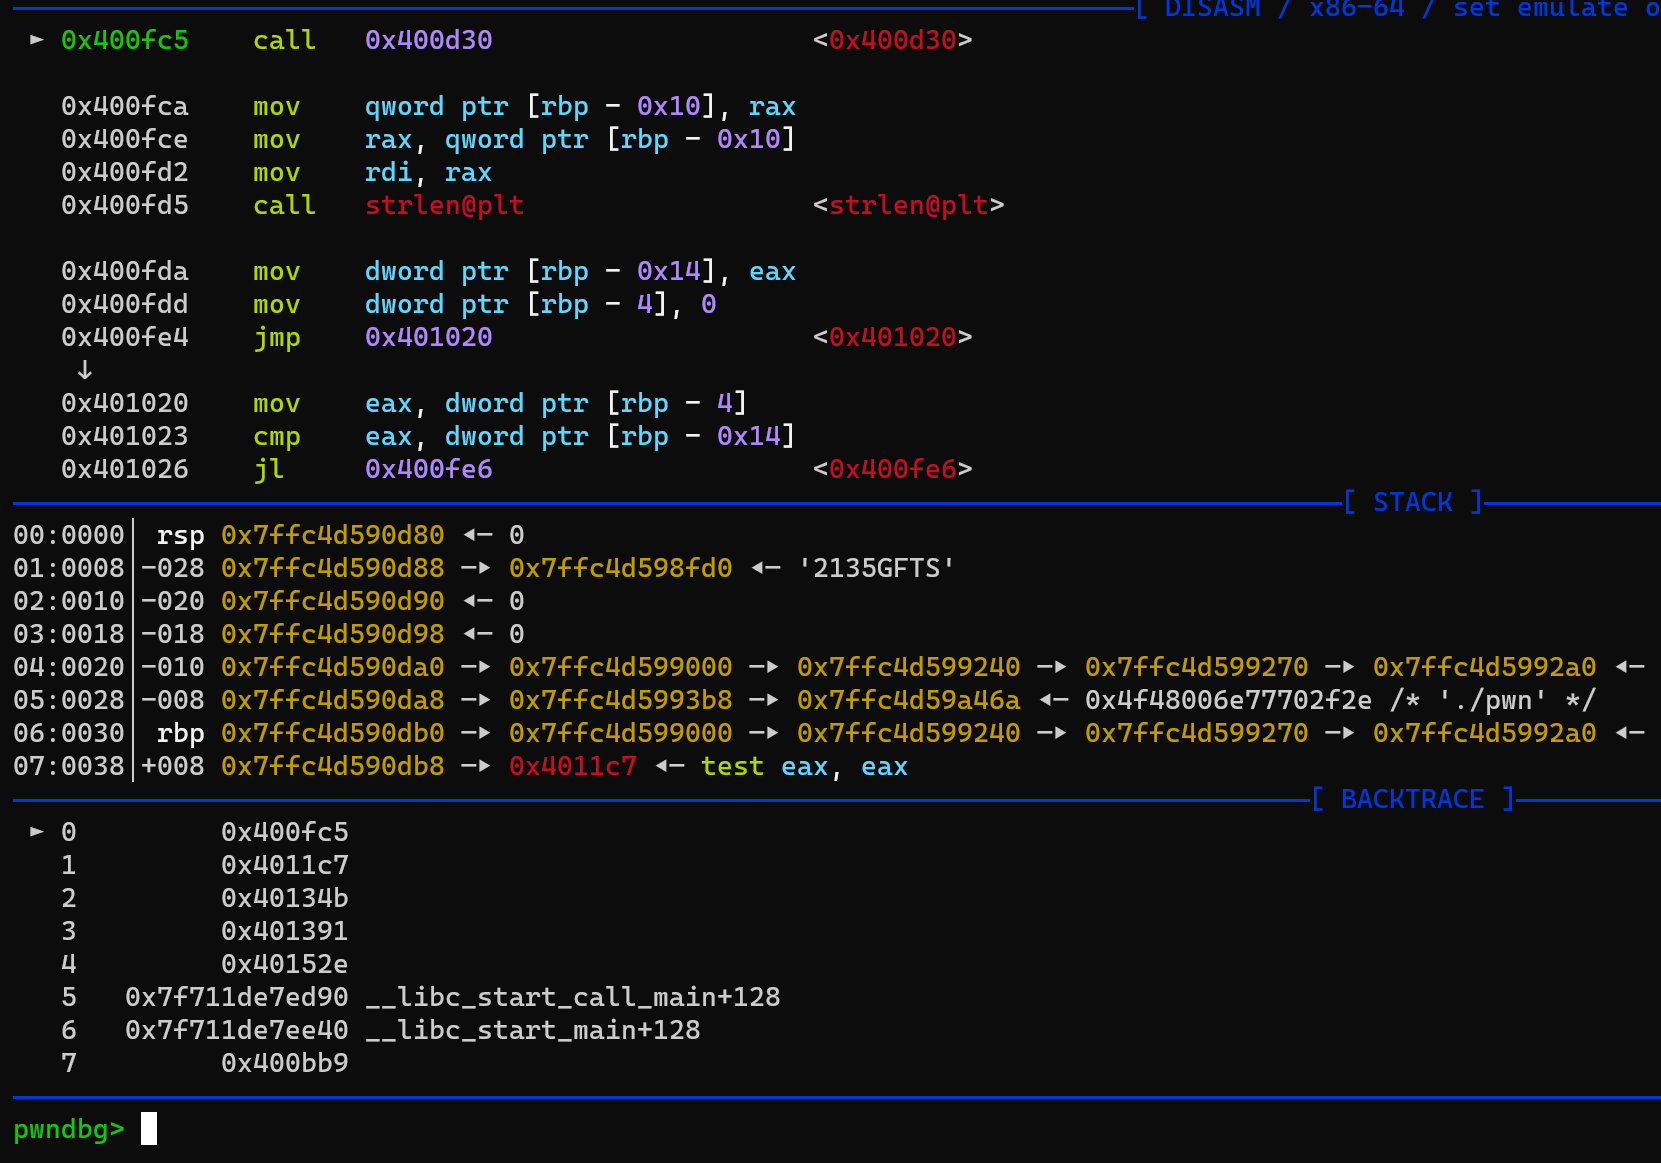Click the './pwn' comment value
Screen dimensions: 1661x1163
click(x=1492, y=700)
